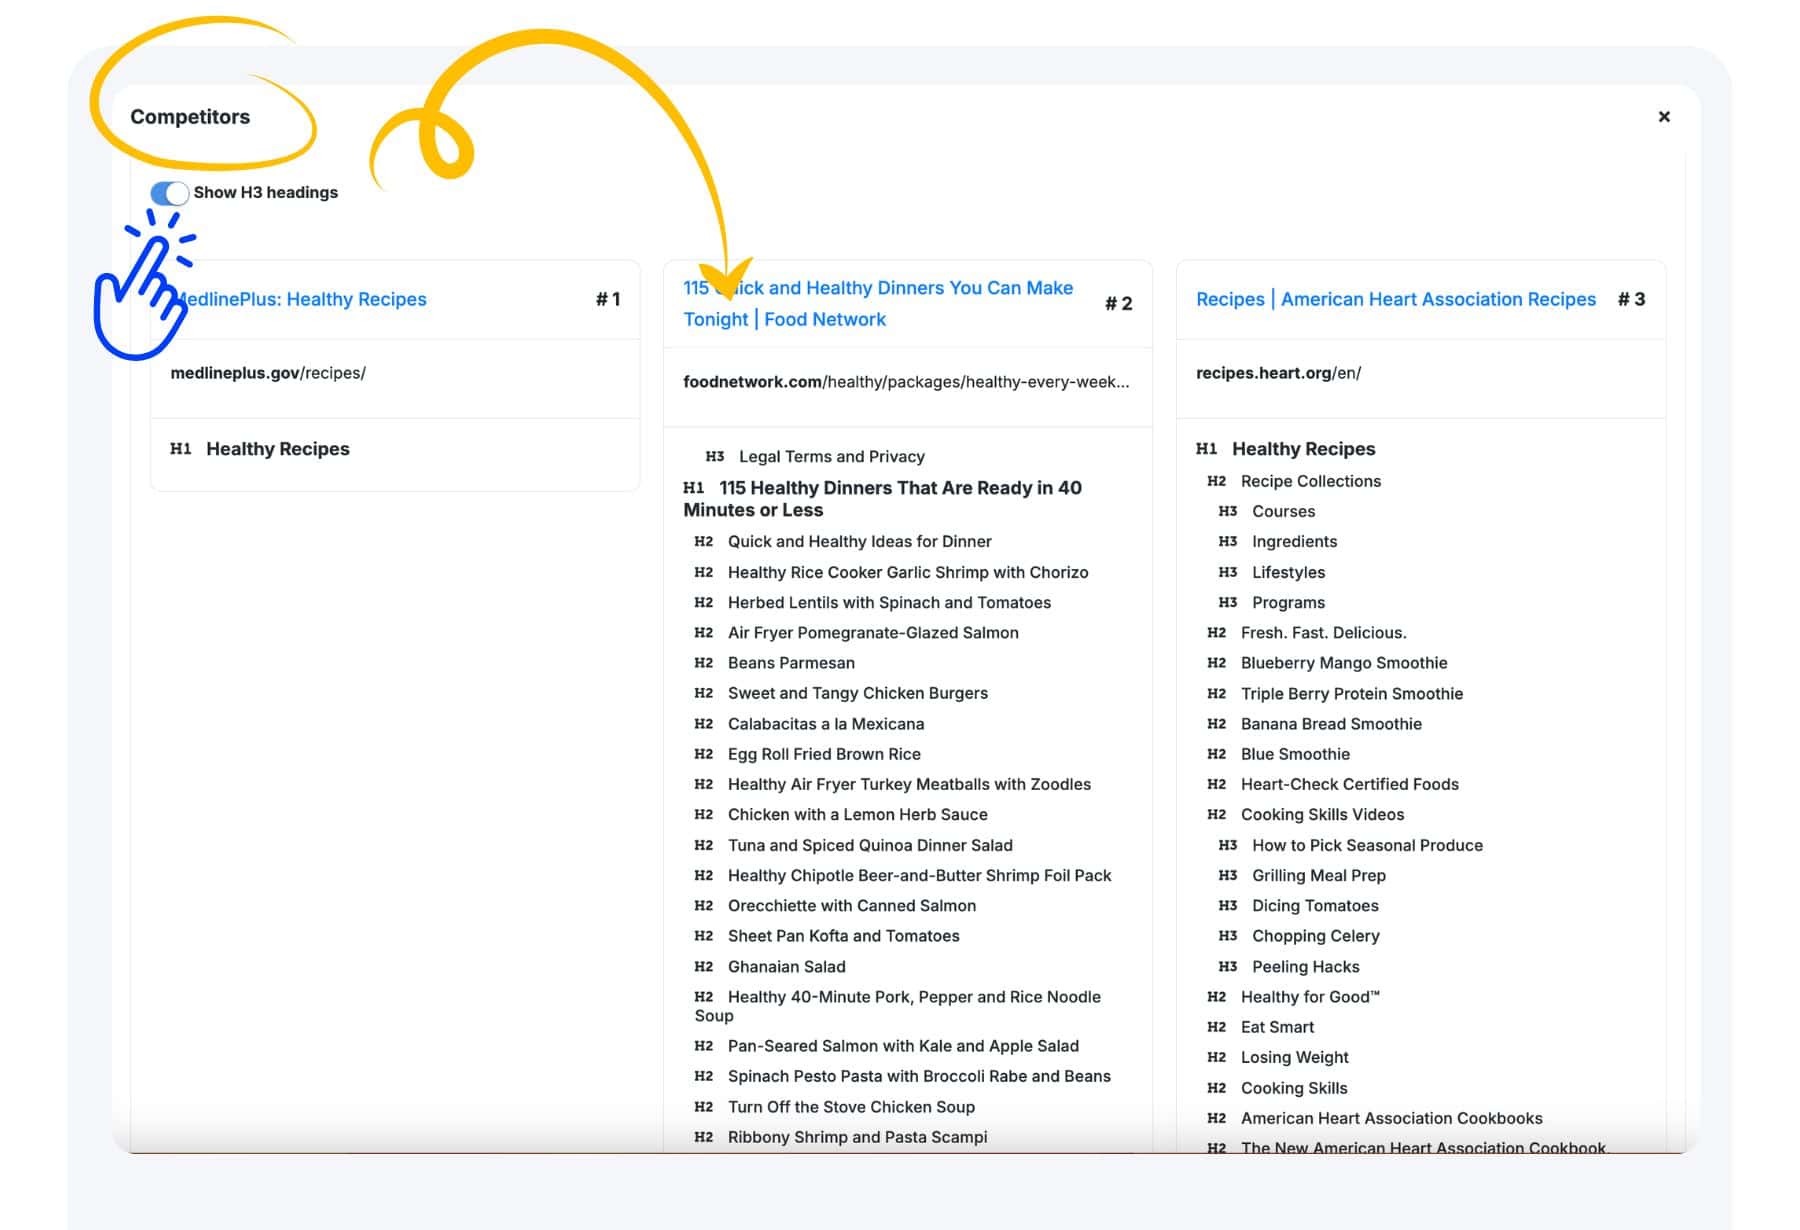Select the Programs H3 heading
The image size is (1800, 1230).
[x=1288, y=602]
